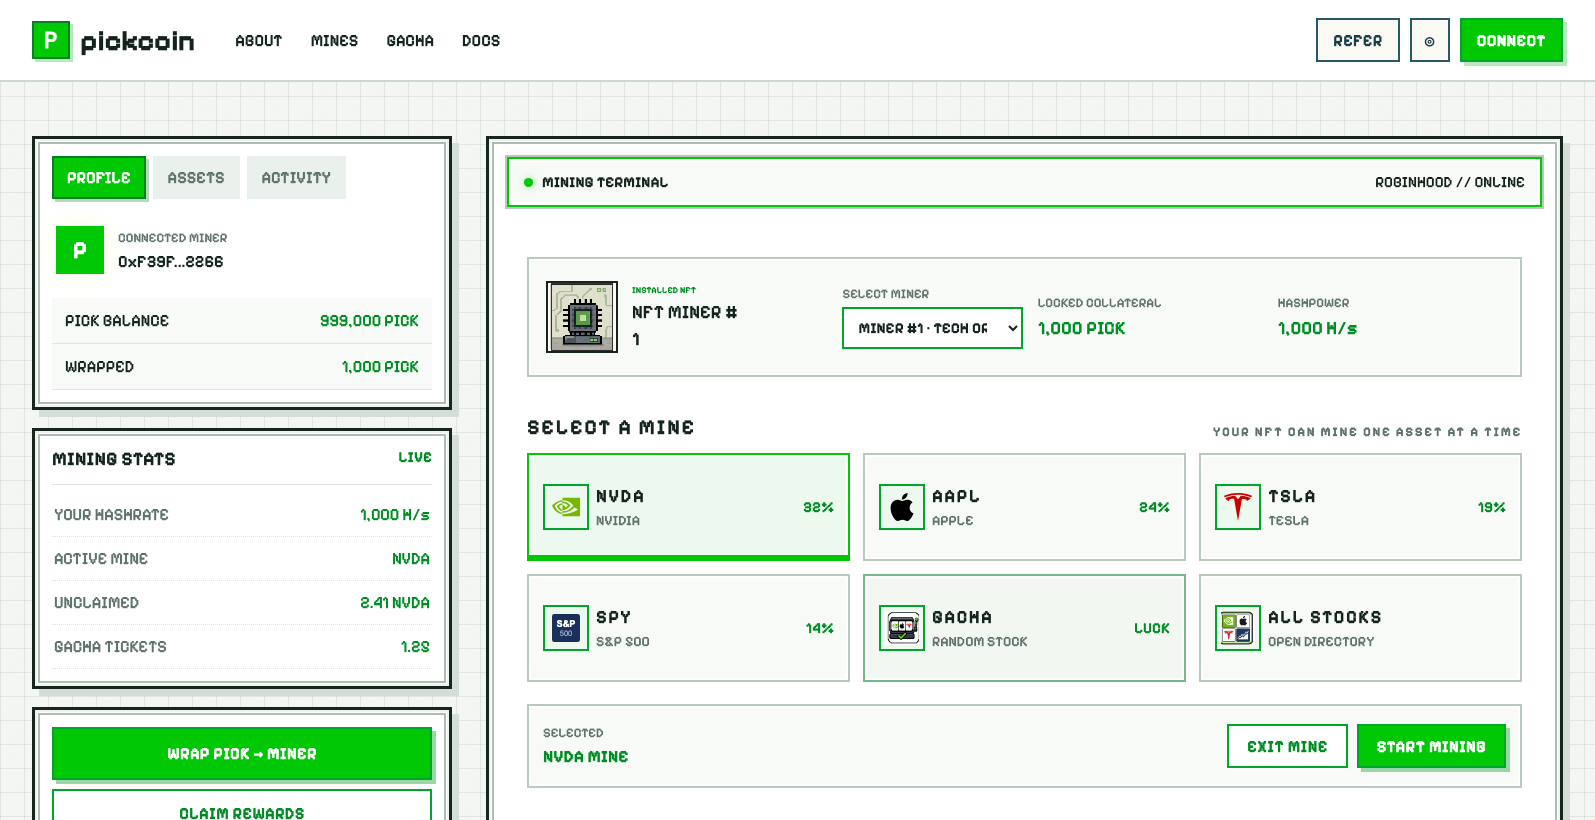Click the Wrapped 1,000 PICK value
The image size is (1595, 820).
(380, 367)
